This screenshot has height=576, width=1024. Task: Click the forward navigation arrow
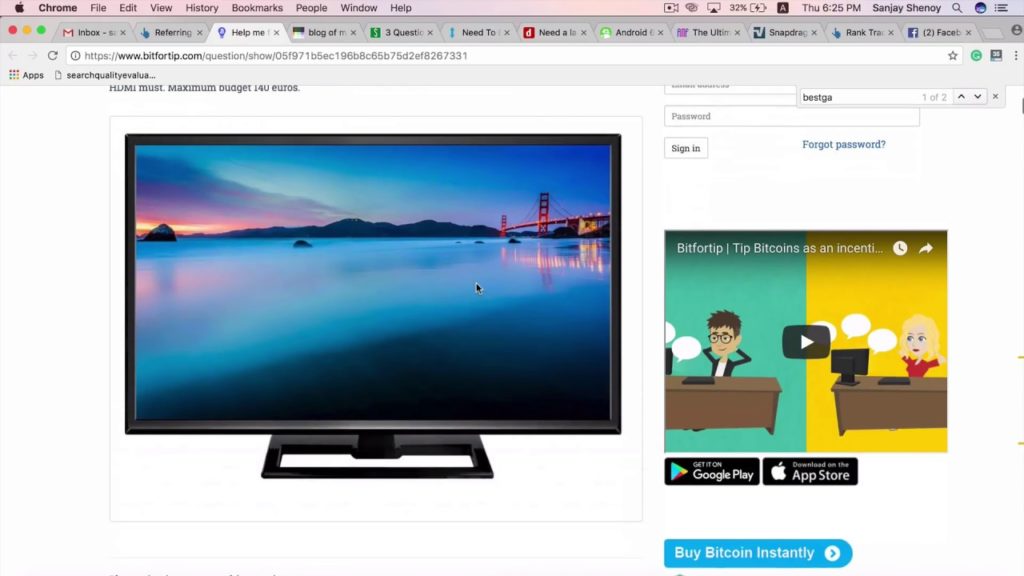pos(32,56)
